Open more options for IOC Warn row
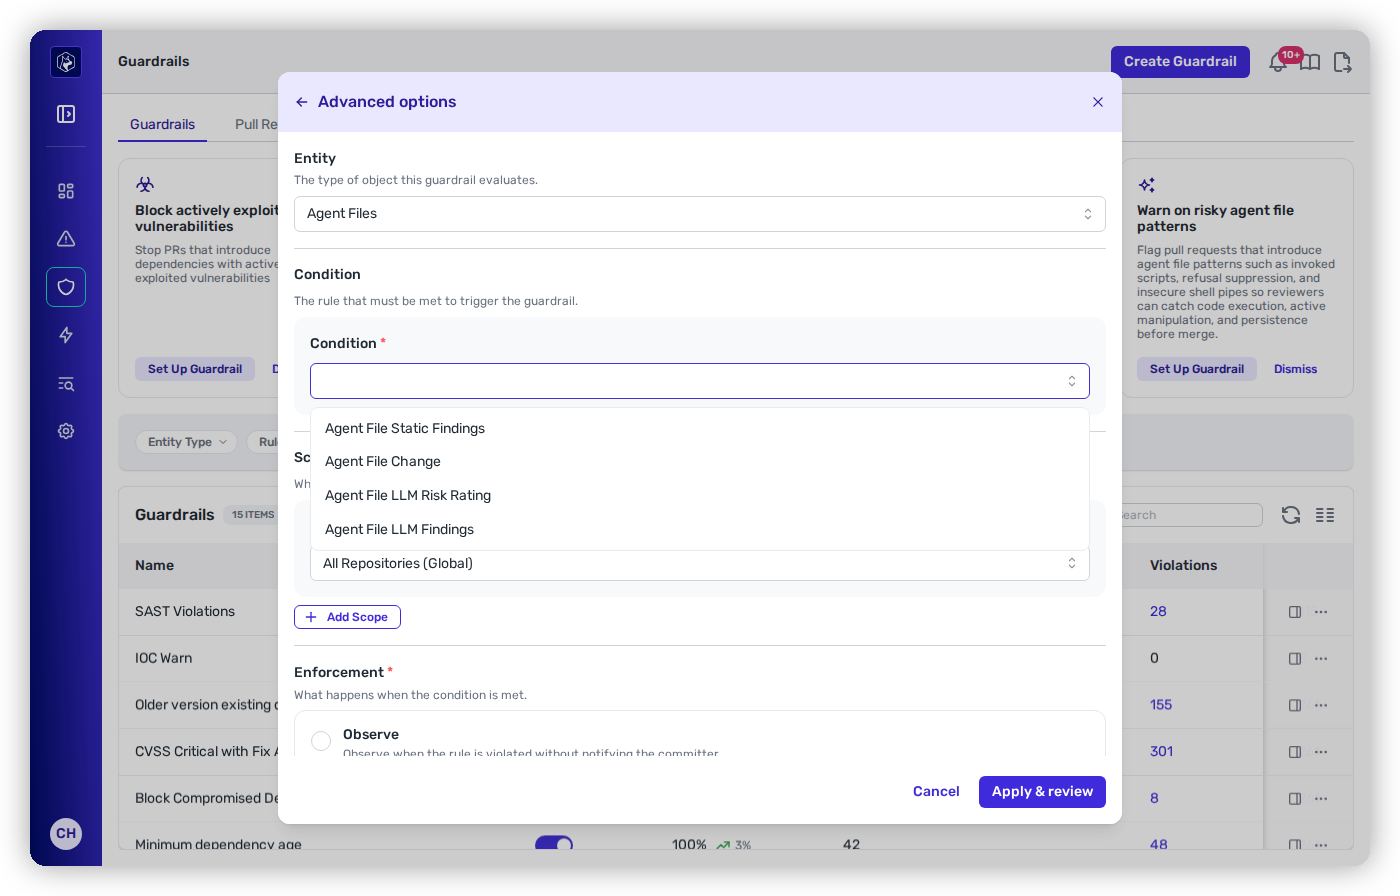Image resolution: width=1400 pixels, height=896 pixels. coord(1321,659)
